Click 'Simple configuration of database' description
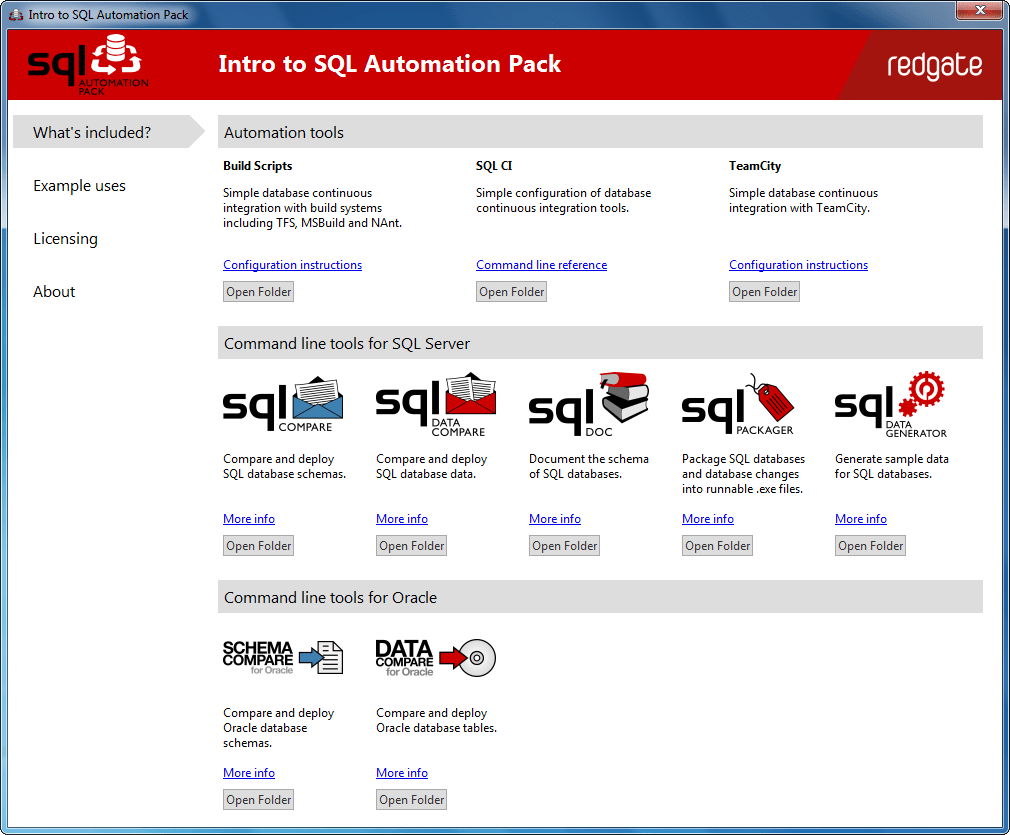The width and height of the screenshot is (1010, 835). coord(564,200)
